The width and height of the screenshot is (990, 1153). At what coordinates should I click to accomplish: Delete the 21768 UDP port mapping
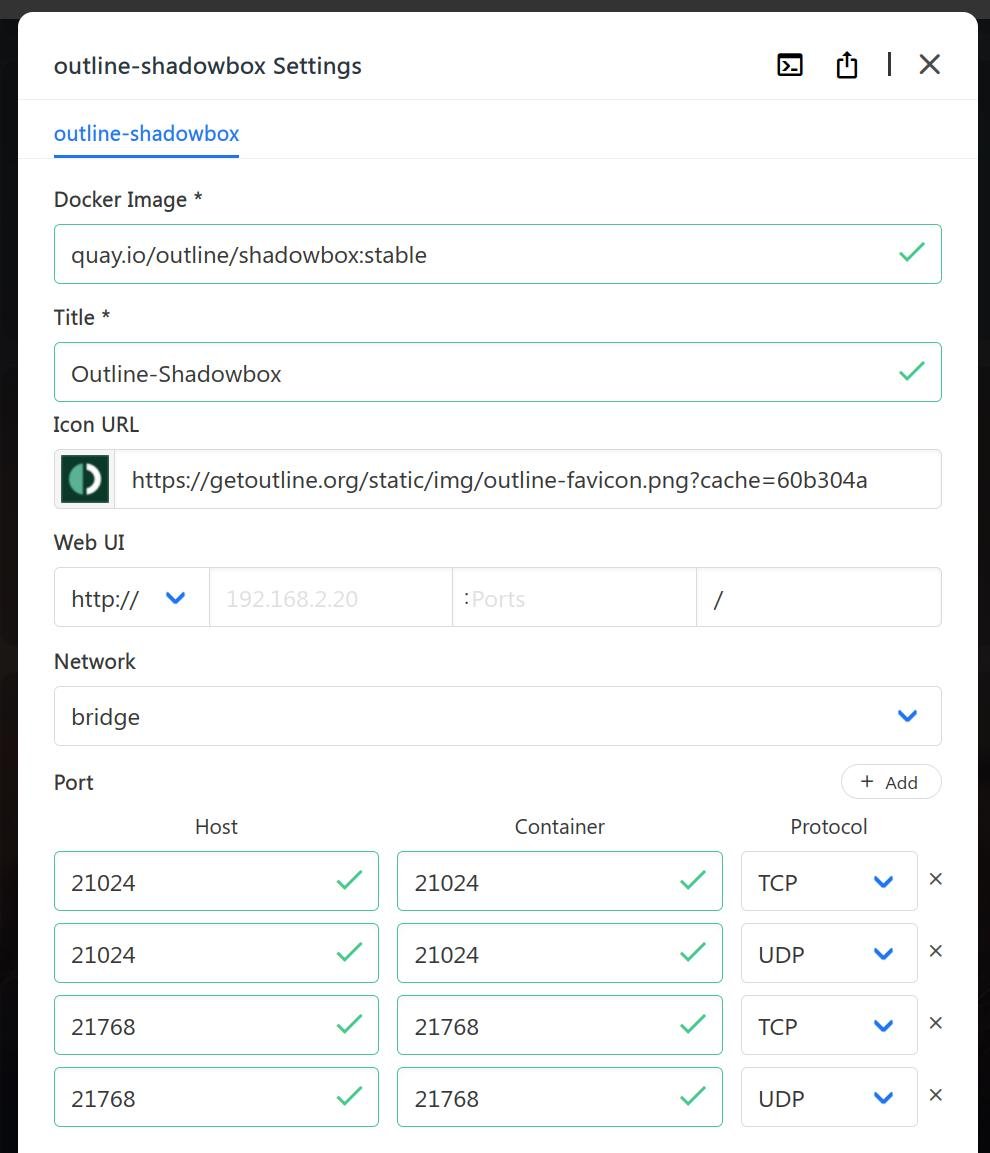[935, 1095]
